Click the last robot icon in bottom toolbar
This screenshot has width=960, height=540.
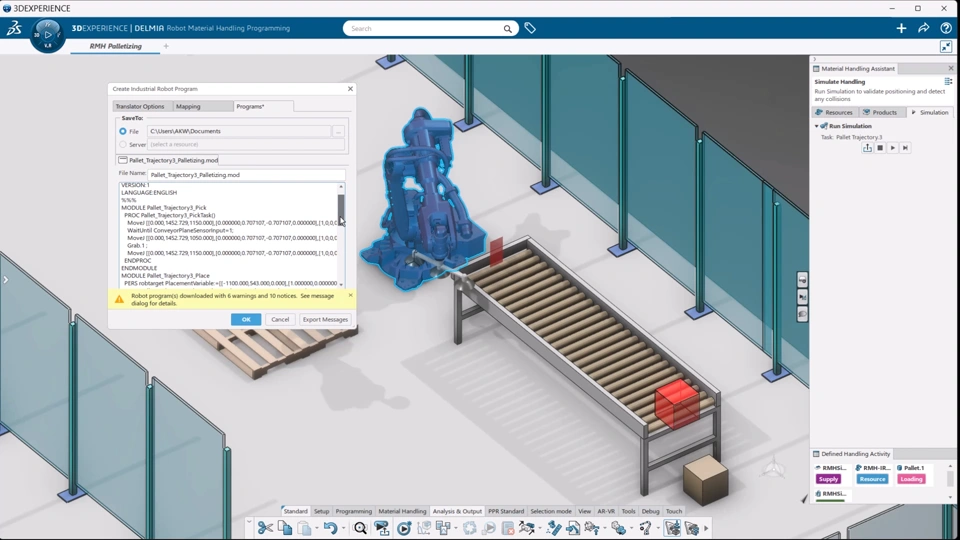point(692,528)
